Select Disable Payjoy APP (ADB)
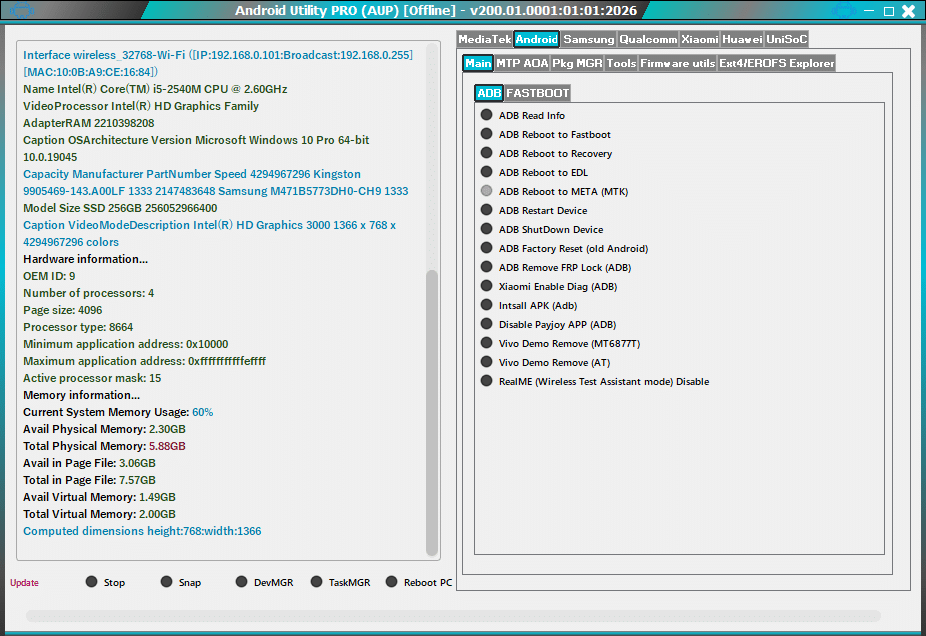The width and height of the screenshot is (926, 636). [x=487, y=324]
